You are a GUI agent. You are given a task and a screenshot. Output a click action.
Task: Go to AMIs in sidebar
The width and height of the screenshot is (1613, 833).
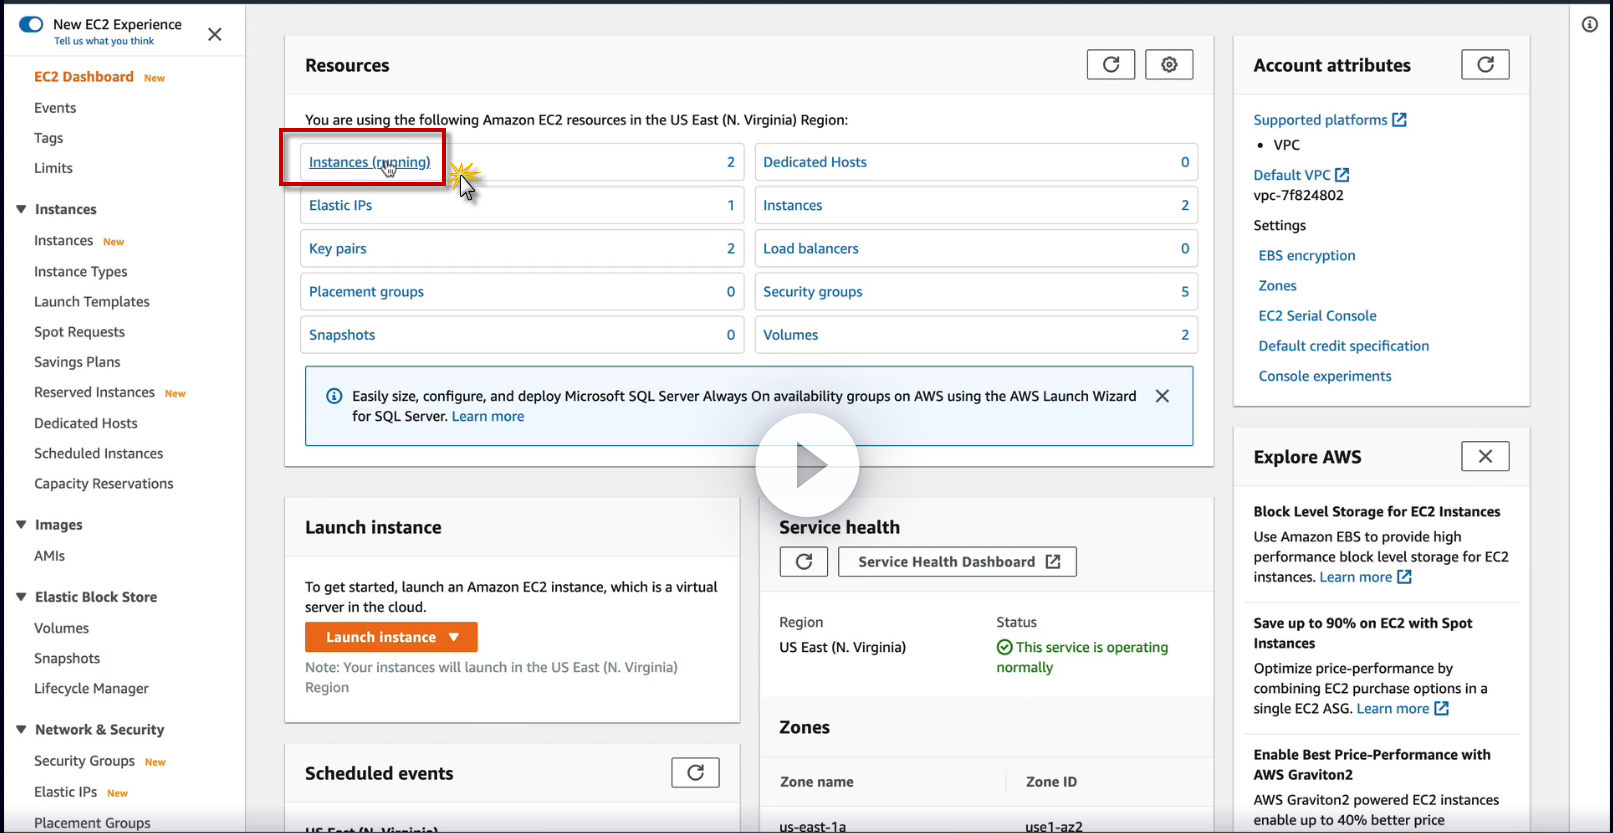[x=50, y=556]
